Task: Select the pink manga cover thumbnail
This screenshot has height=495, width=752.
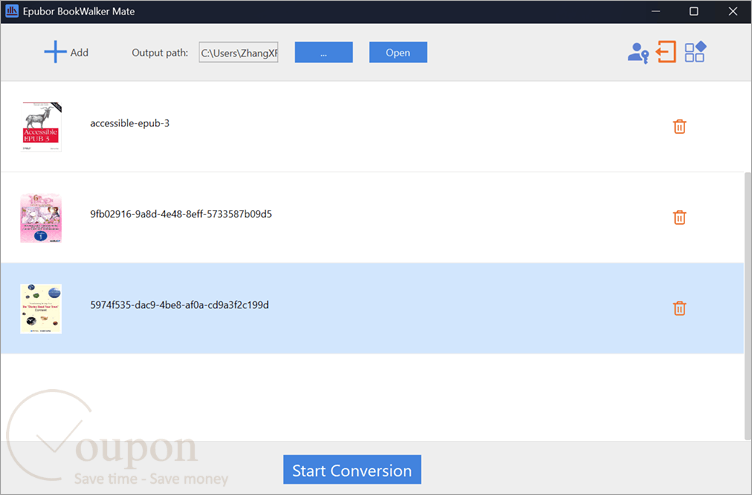Action: coord(41,218)
